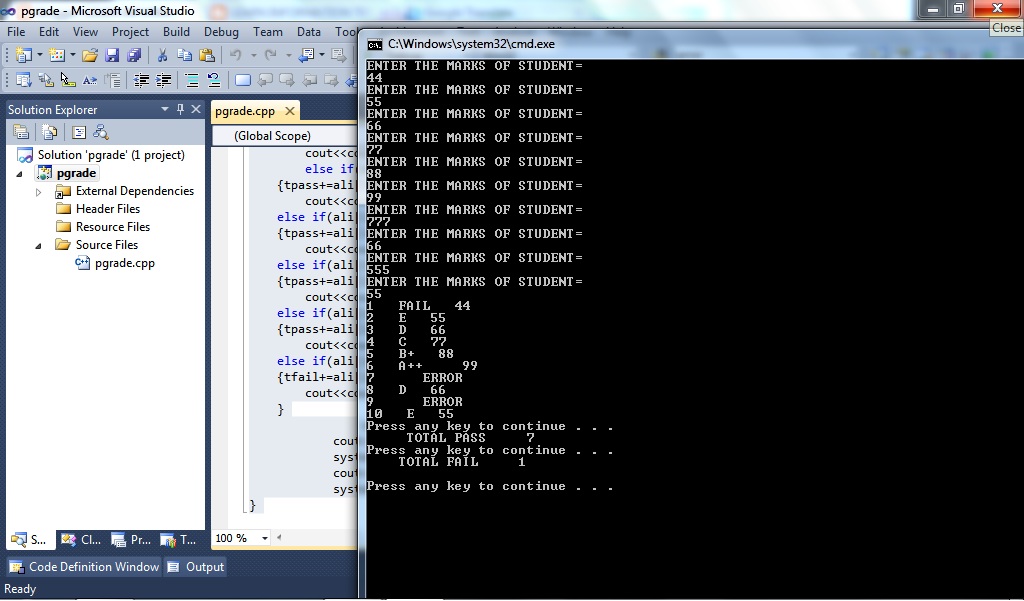Open Properties in Solution Explorer toolbar
The image size is (1024, 601).
[x=21, y=133]
